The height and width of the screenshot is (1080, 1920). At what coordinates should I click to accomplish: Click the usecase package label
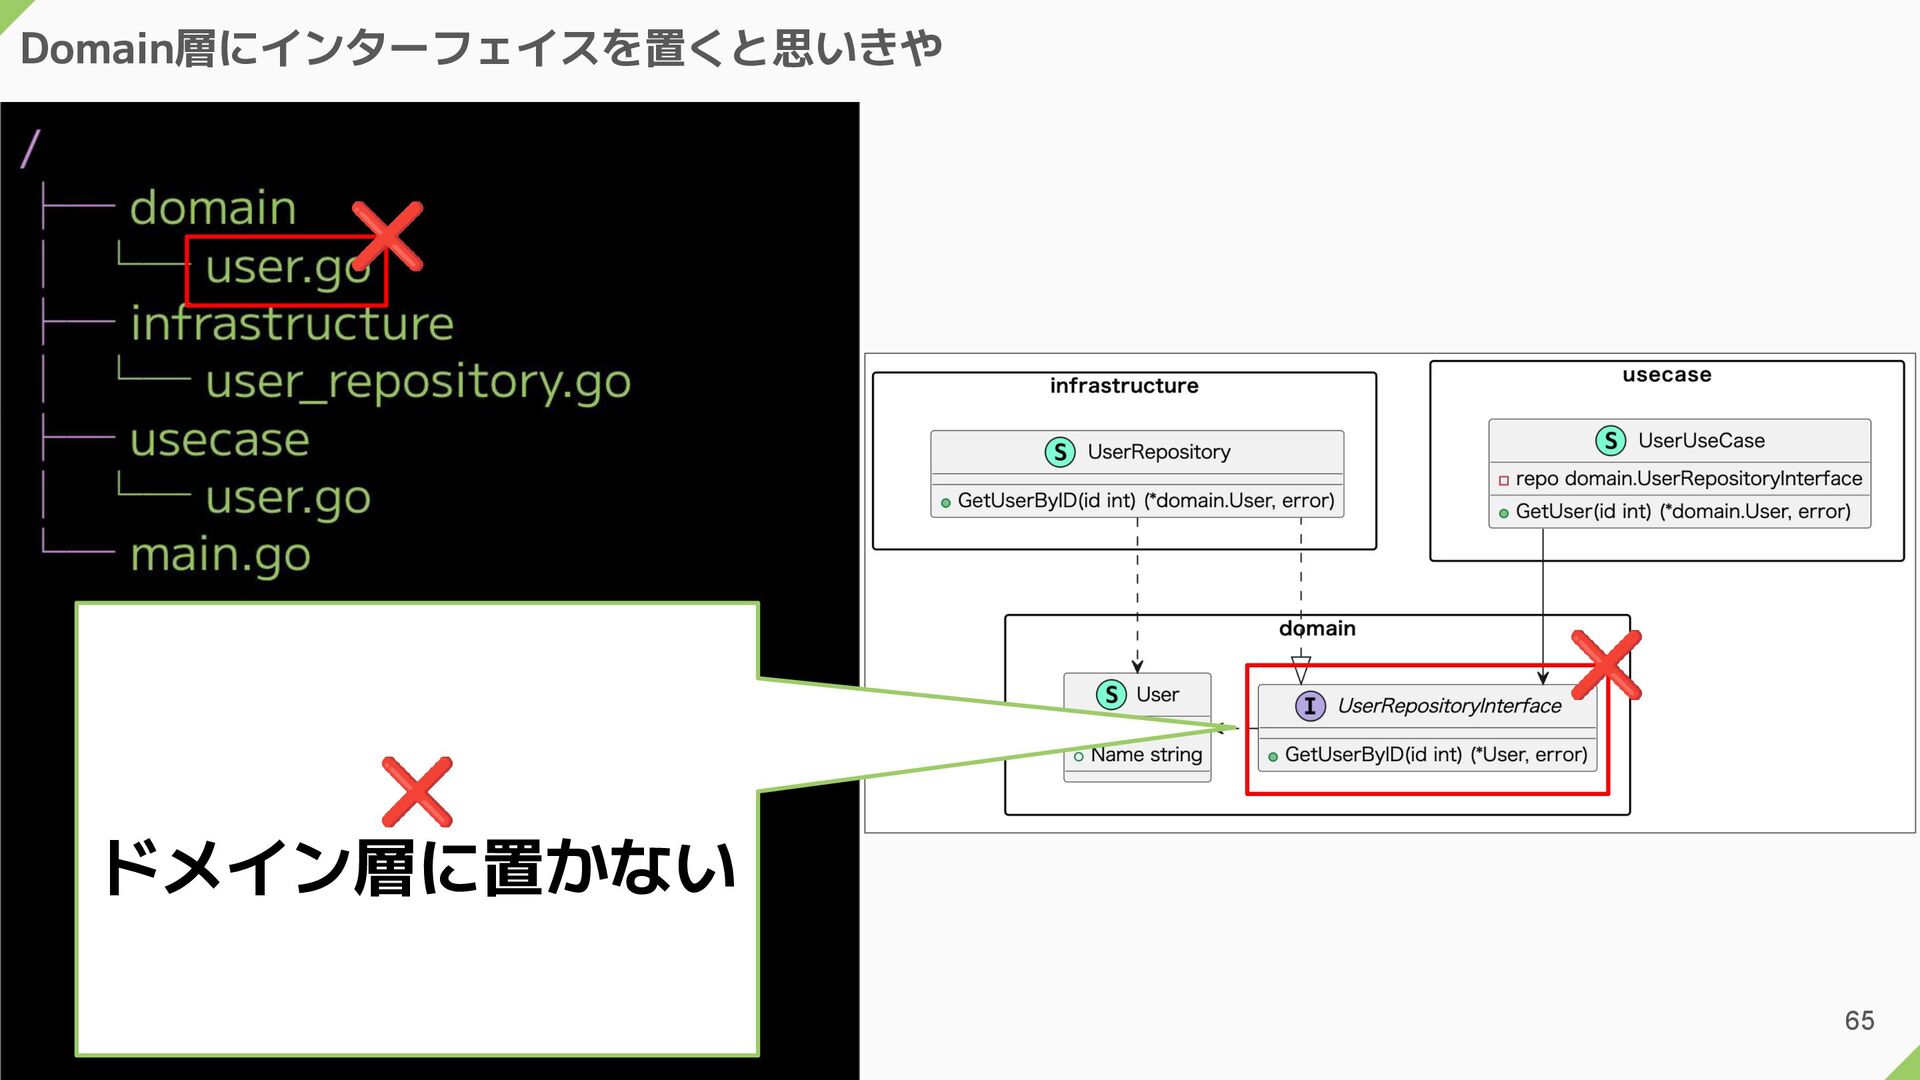(x=1667, y=375)
